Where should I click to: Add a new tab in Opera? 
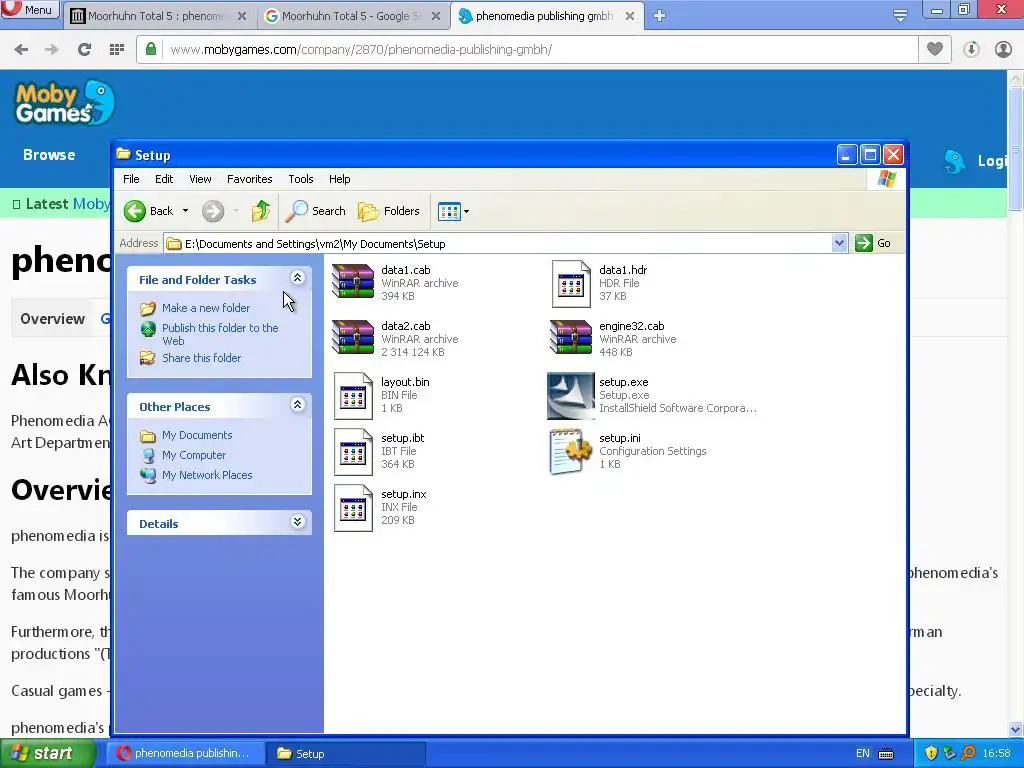point(659,16)
